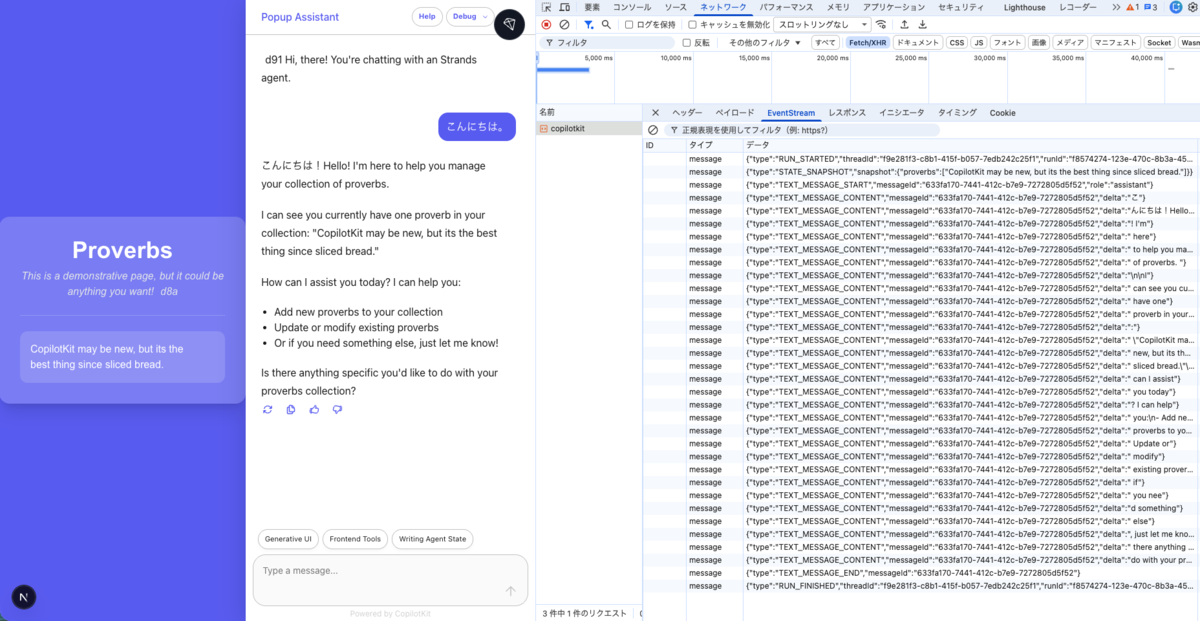
Task: Open the スロットリングなし throttling dropdown
Action: [x=823, y=24]
